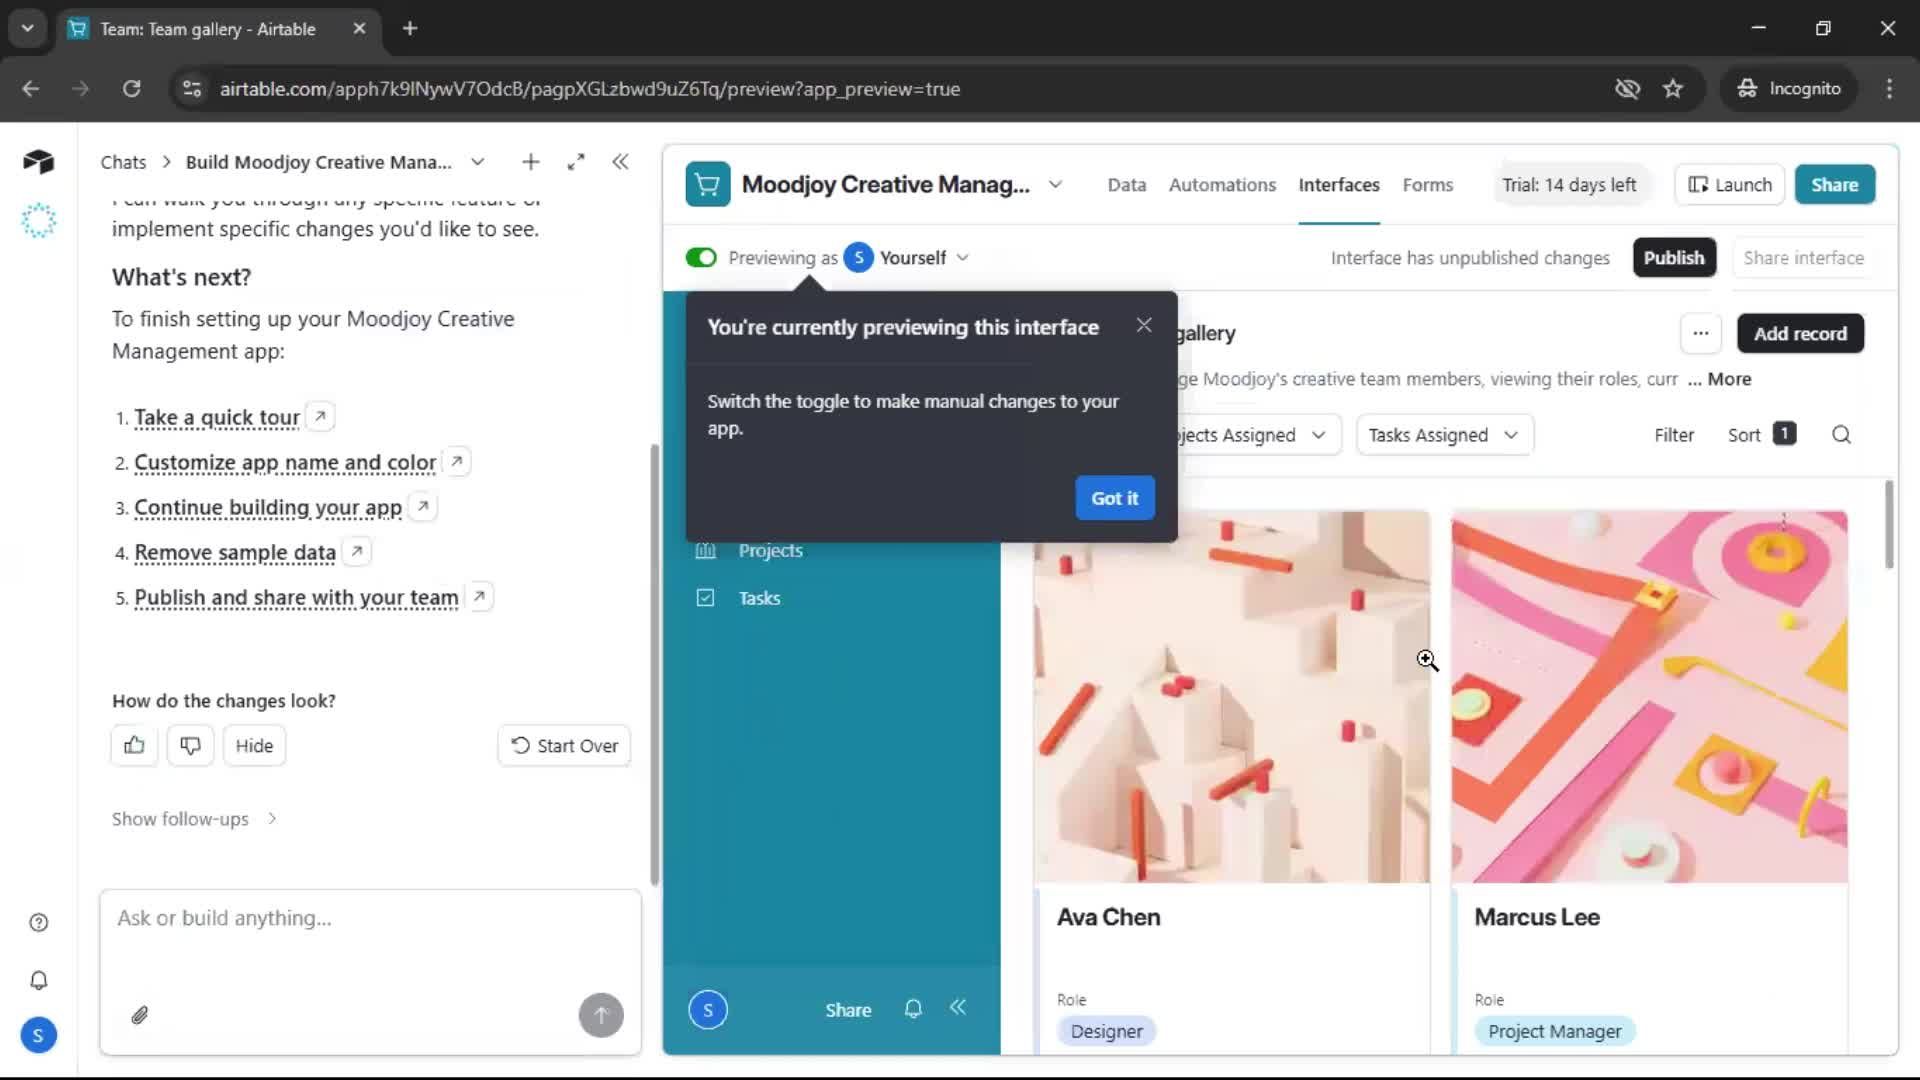Collapse the chat panel with double chevron
The width and height of the screenshot is (1920, 1080).
point(620,162)
